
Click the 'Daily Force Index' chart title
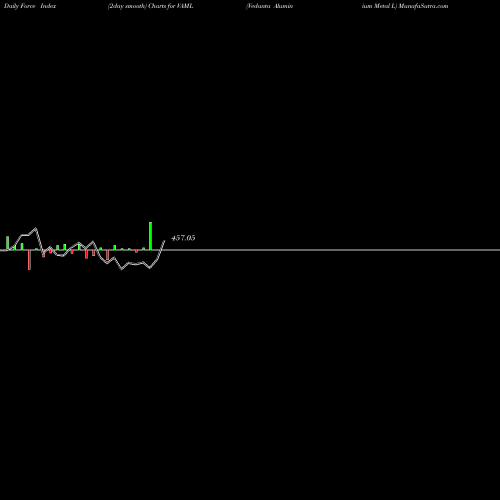pyautogui.click(x=30, y=6)
